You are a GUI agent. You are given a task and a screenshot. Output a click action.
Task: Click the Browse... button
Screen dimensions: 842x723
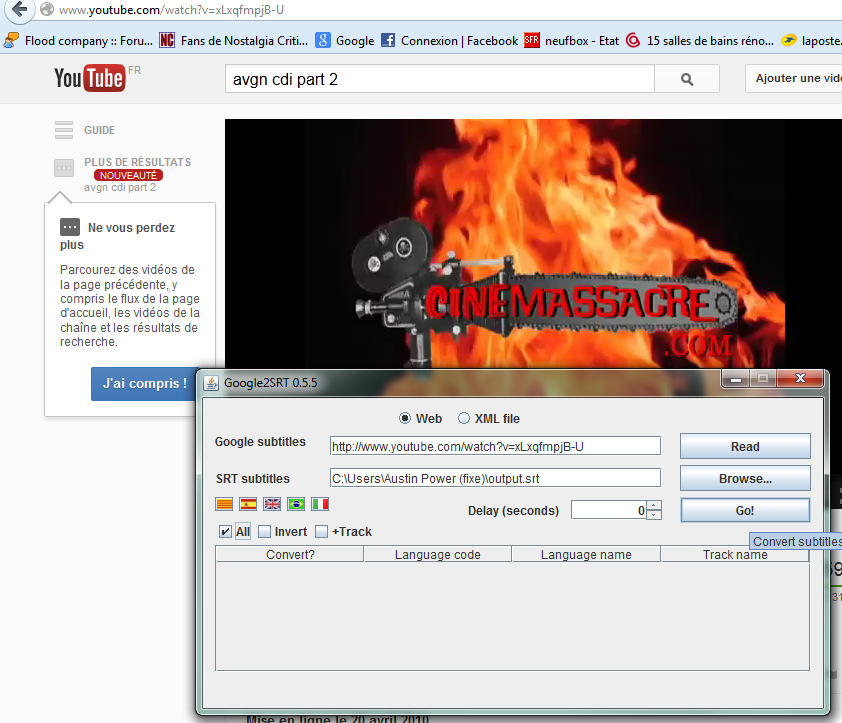click(x=745, y=478)
